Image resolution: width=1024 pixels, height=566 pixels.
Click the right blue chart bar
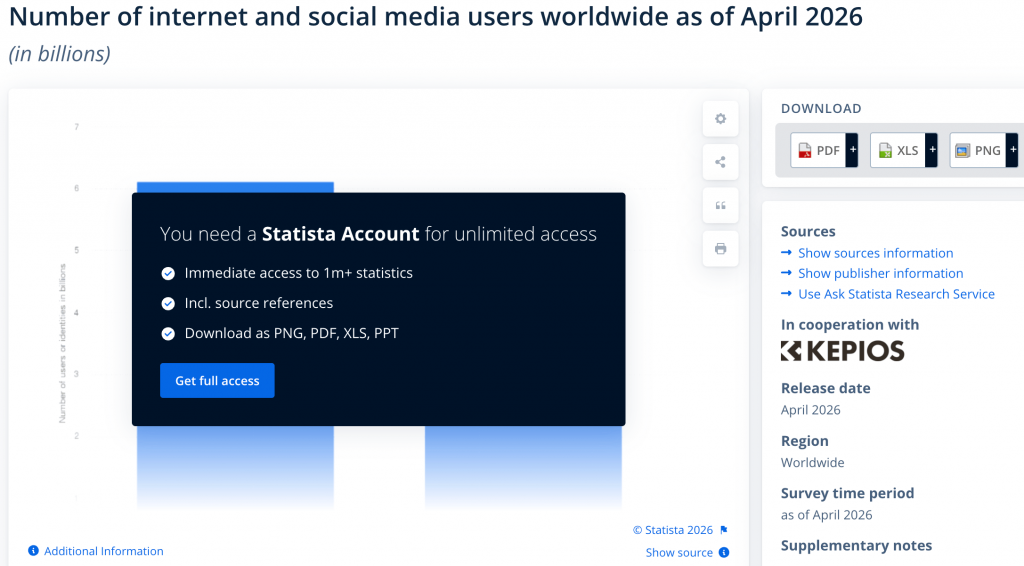[523, 467]
